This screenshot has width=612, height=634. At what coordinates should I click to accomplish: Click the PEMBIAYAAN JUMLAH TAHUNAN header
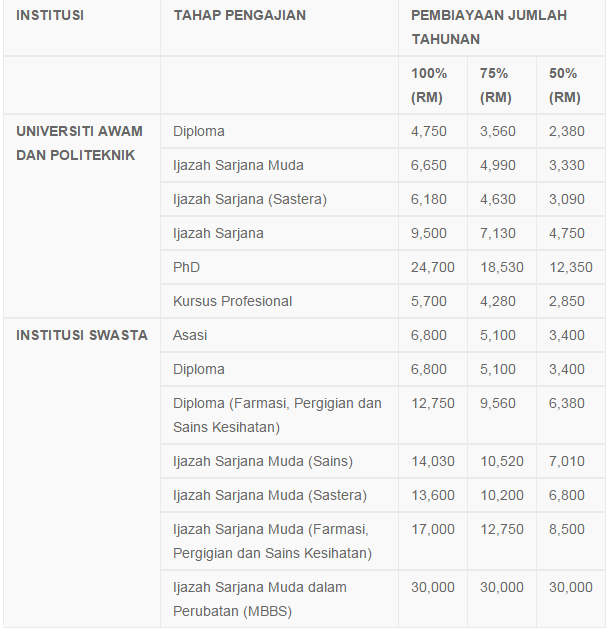[x=488, y=27]
